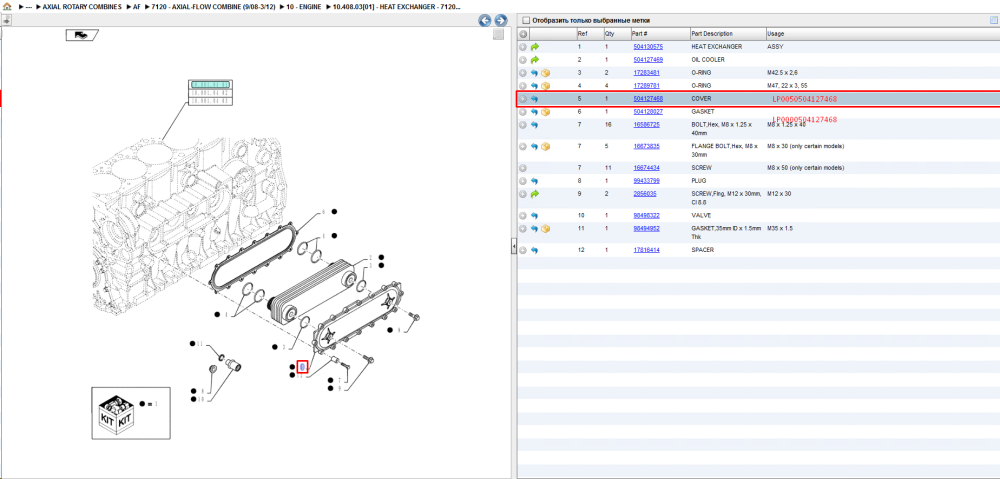Click the grey circle on SPACER row
The height and width of the screenshot is (479, 1000).
tap(523, 250)
